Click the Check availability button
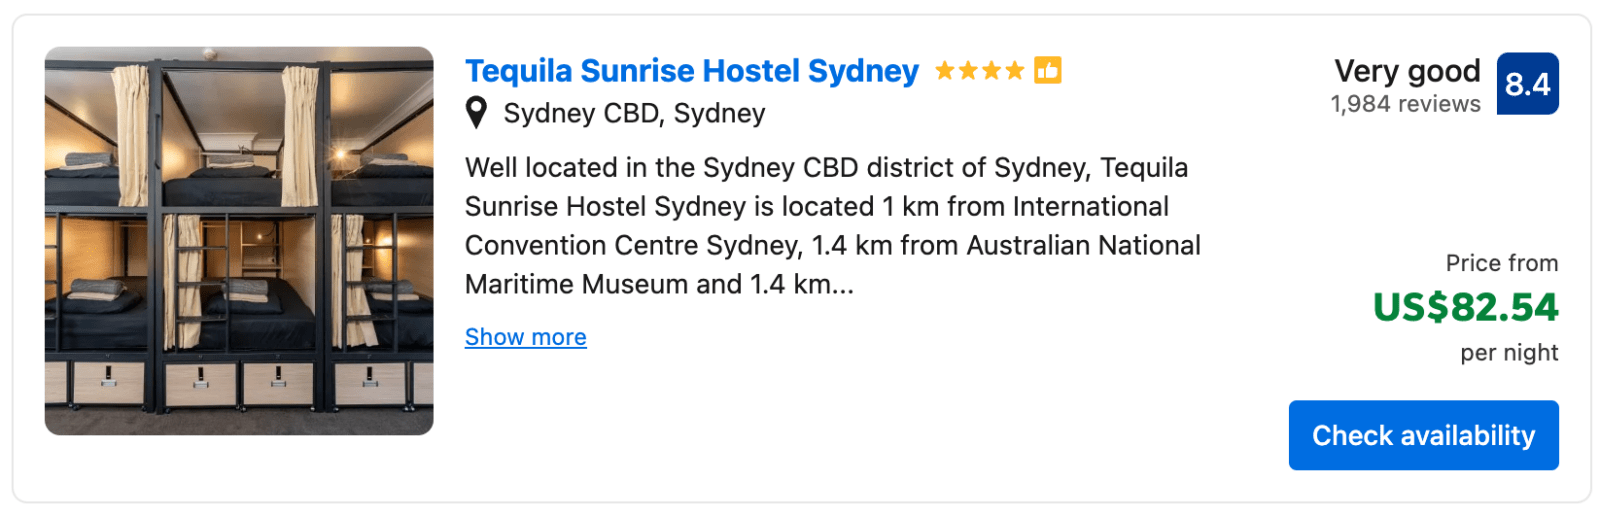Screen dimensions: 1600x515 click(1423, 435)
